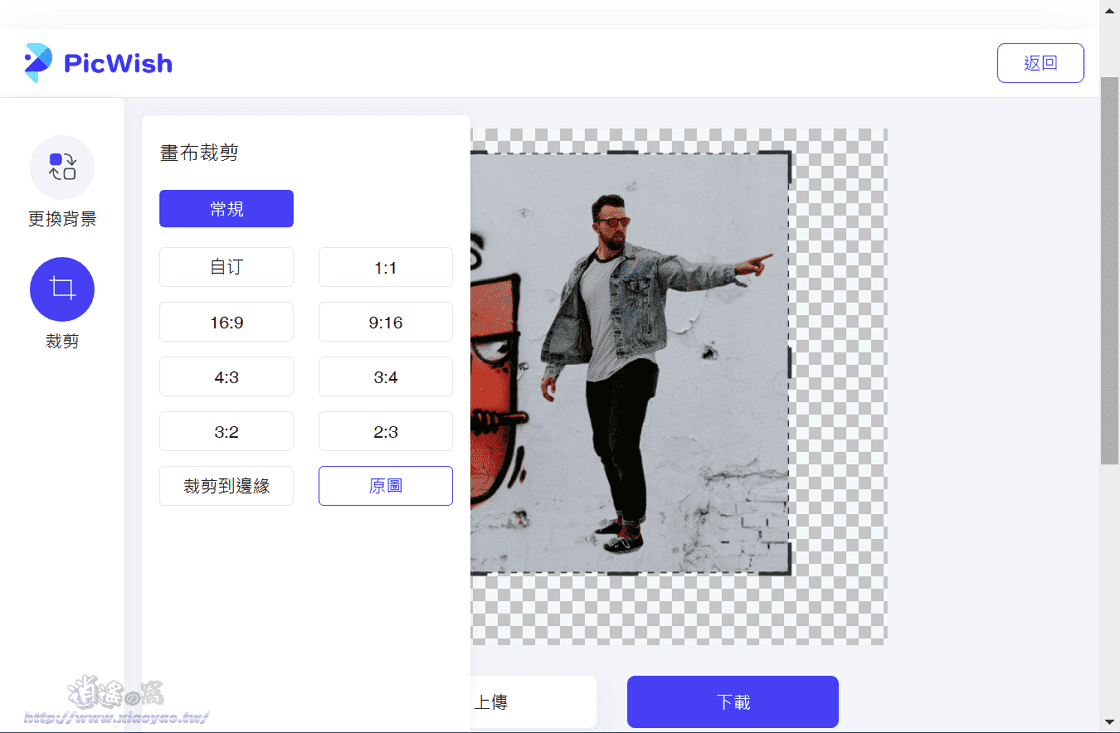Pick the 2:3 crop preset

385,431
